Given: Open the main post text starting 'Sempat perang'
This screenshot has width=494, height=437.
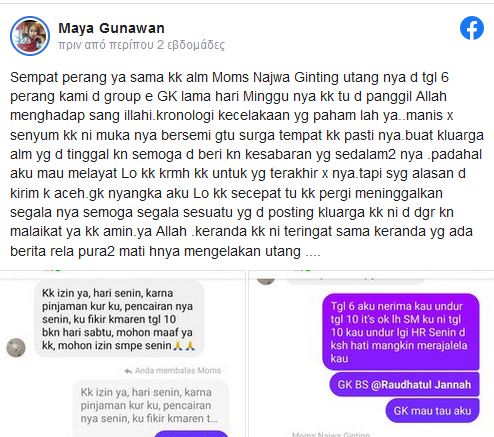Looking at the screenshot, I should coord(246,164).
